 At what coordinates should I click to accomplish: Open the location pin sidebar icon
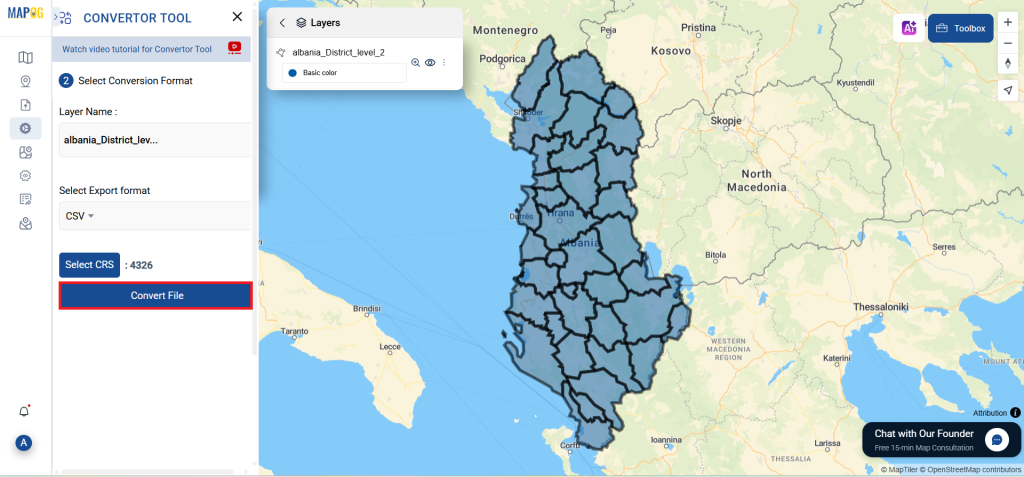[x=25, y=81]
